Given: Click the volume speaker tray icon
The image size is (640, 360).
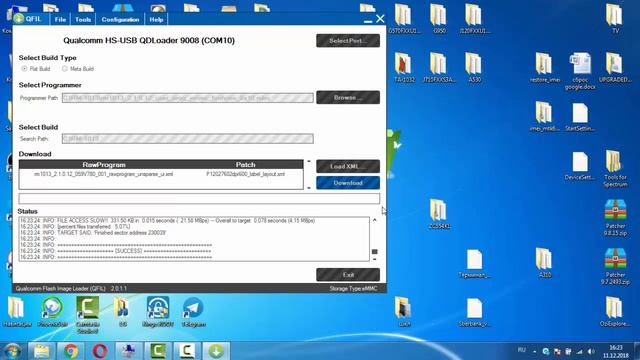Looking at the screenshot, I should point(591,351).
